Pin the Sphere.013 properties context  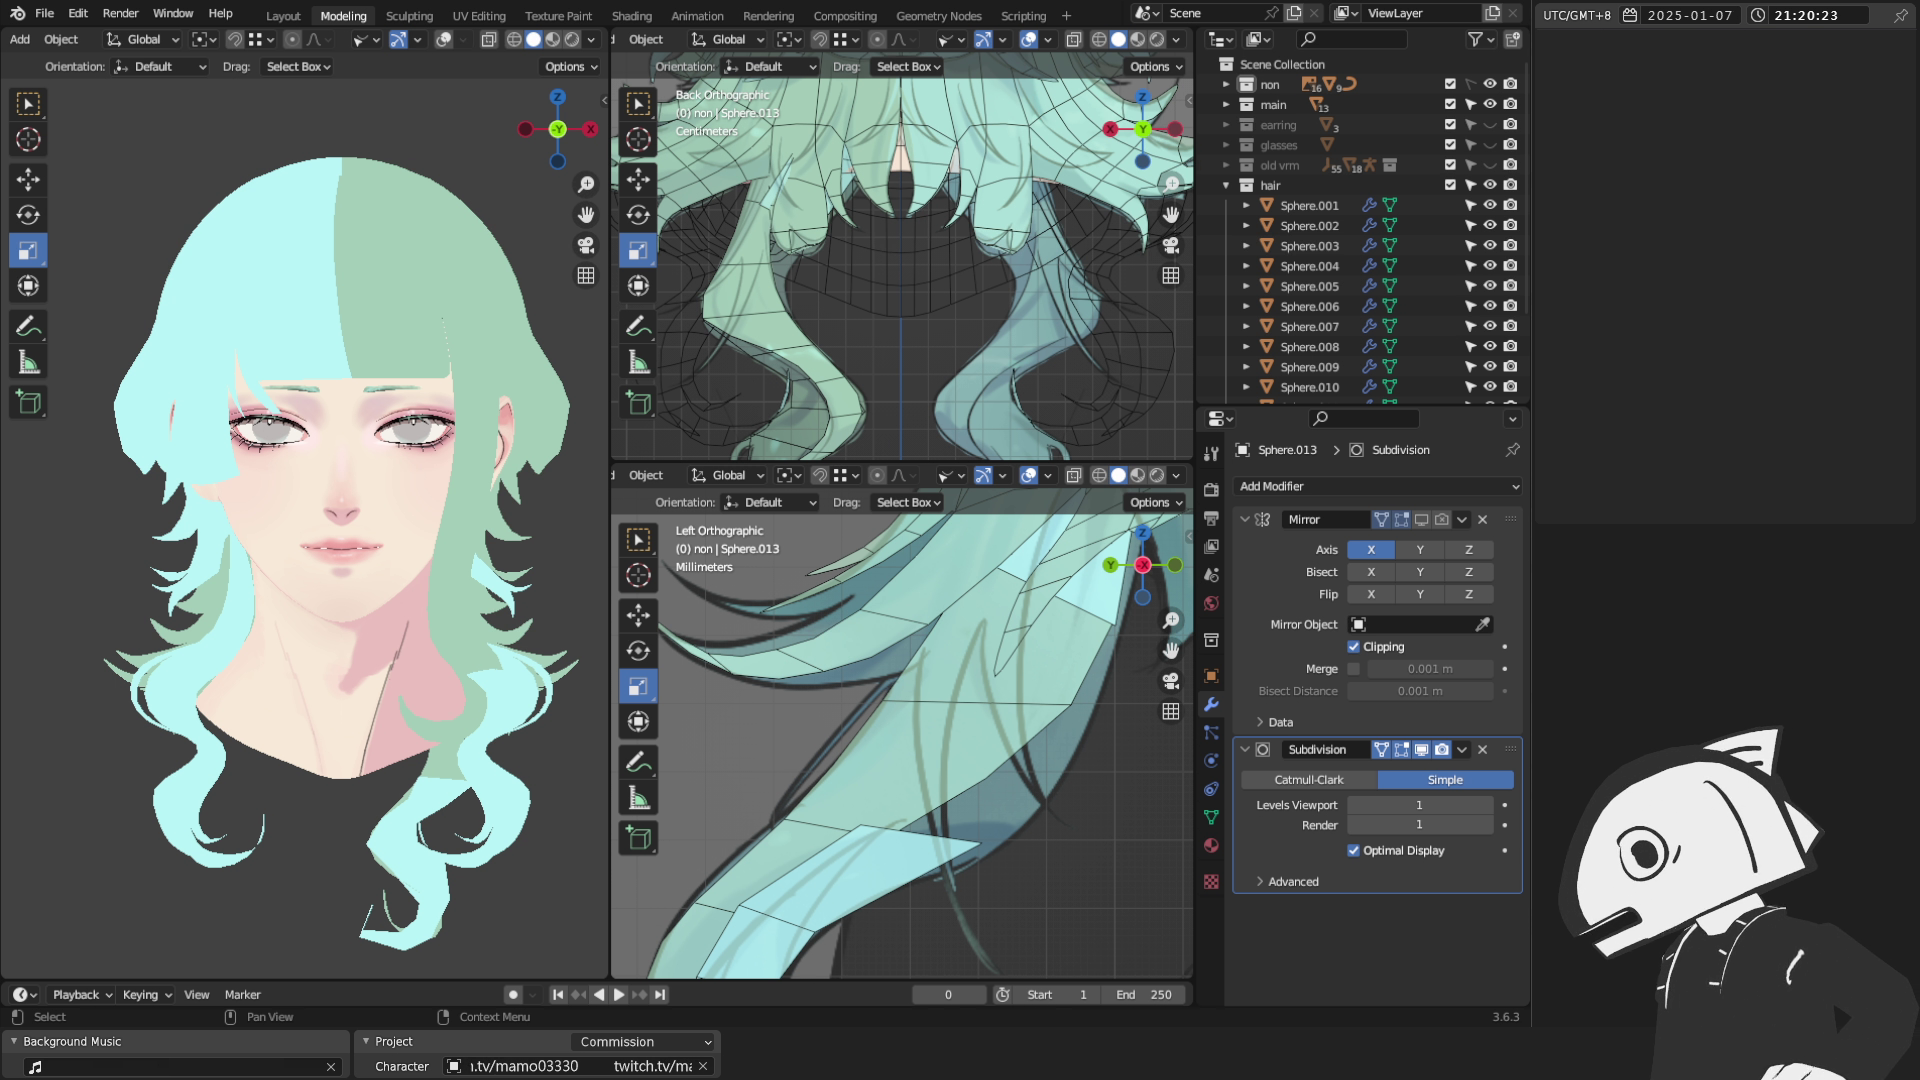(1512, 450)
